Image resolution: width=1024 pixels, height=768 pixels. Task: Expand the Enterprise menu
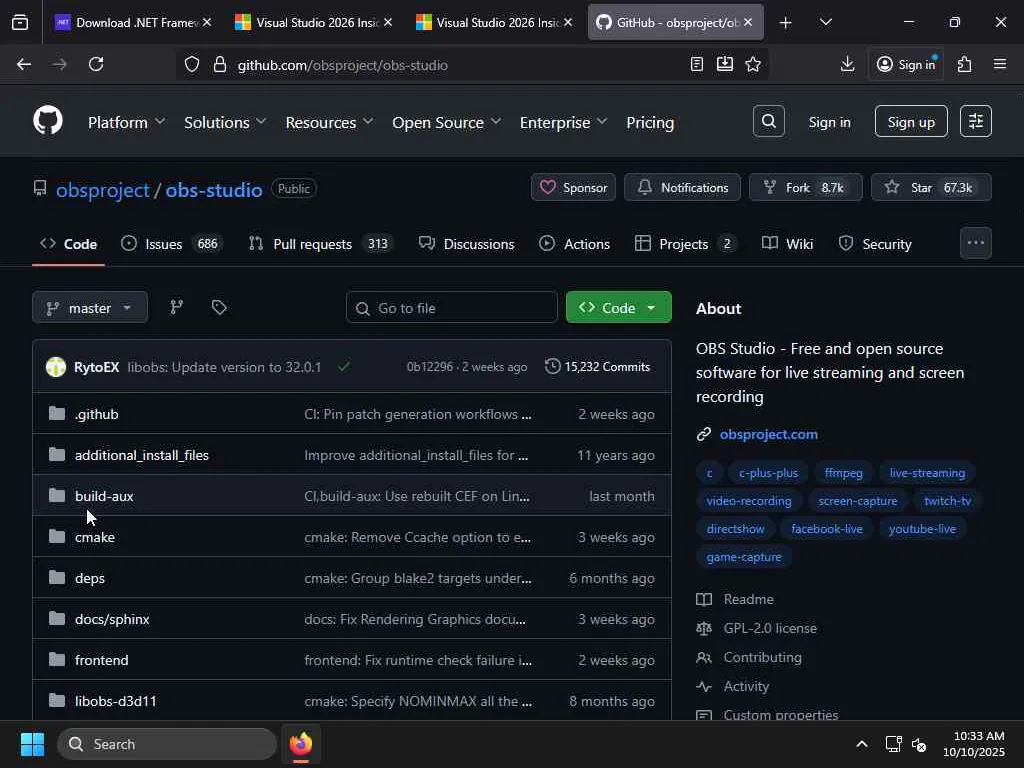564,122
